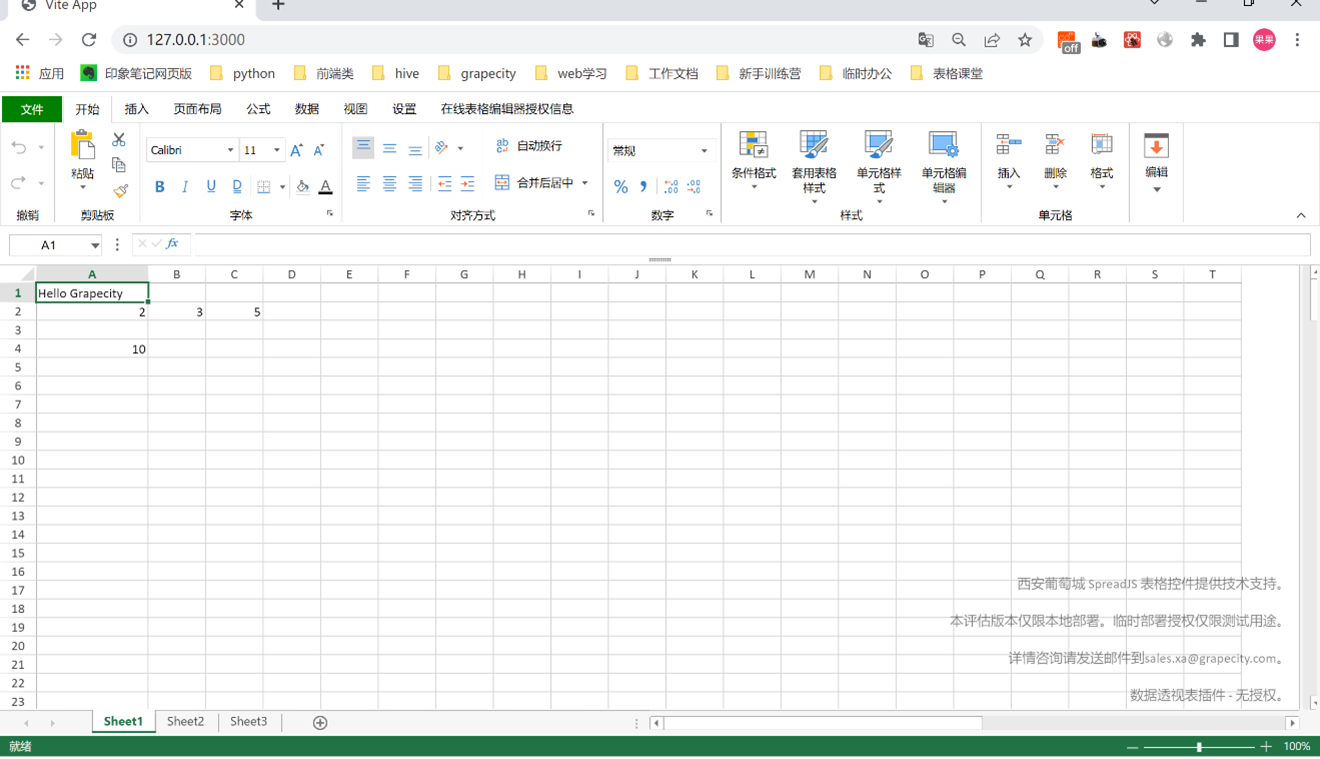
Task: Select cell containing Hello Grapecity
Action: click(x=92, y=293)
